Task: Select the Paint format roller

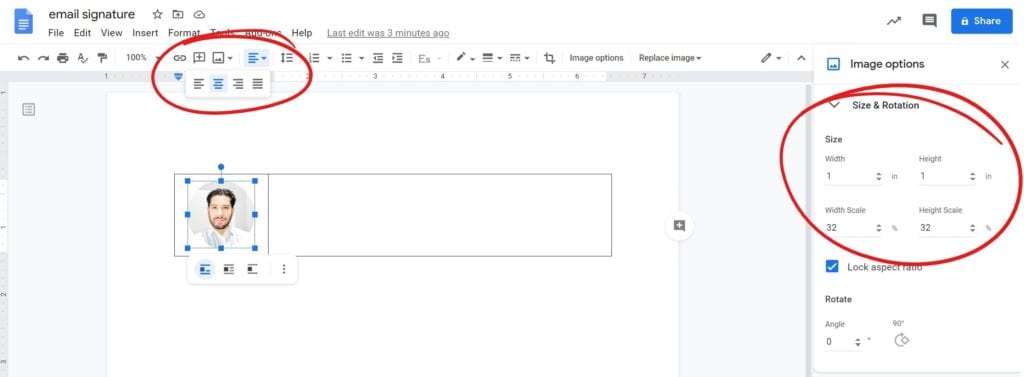Action: click(x=102, y=58)
